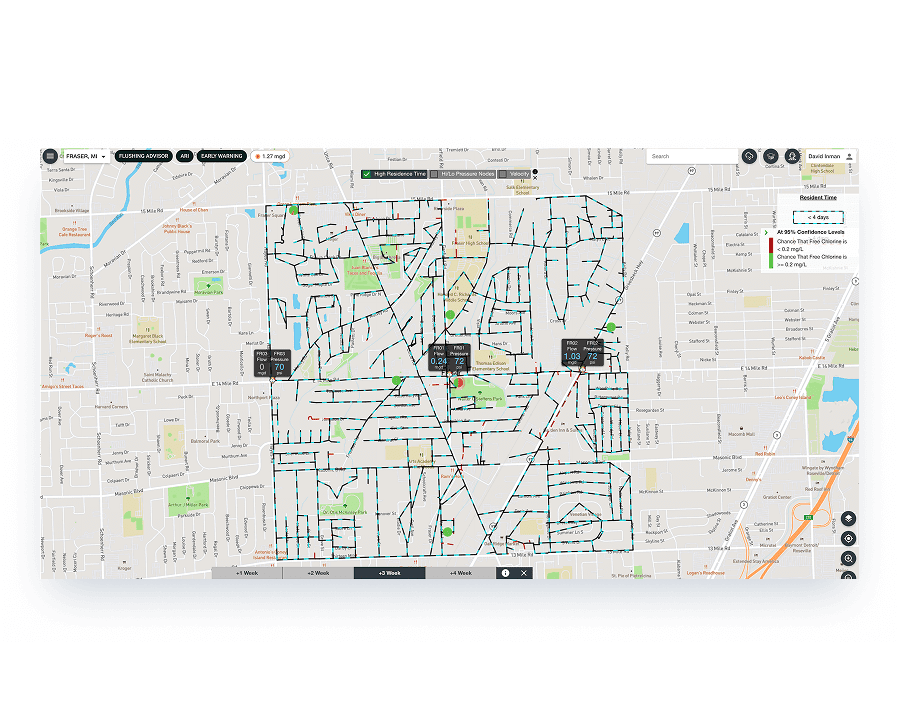Image resolution: width=900 pixels, height=728 pixels.
Task: Click inside the Search input field
Action: click(x=690, y=157)
